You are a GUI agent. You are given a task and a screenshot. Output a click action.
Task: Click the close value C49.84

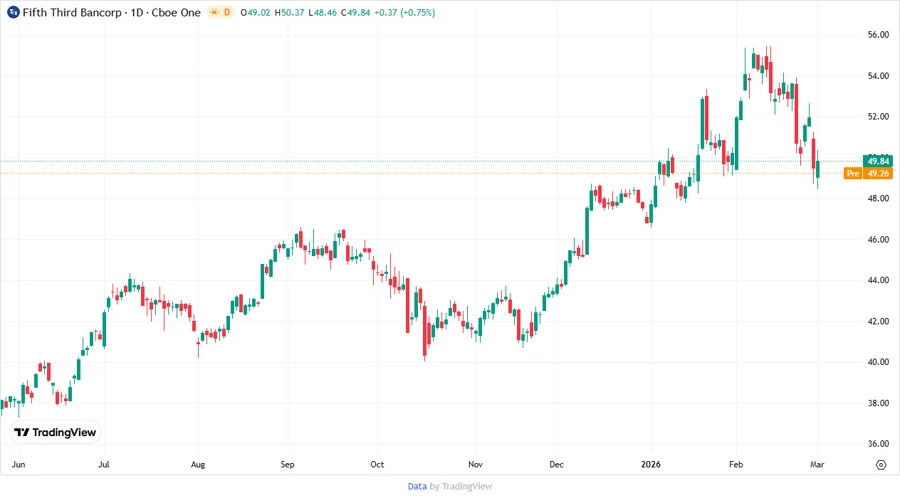355,13
